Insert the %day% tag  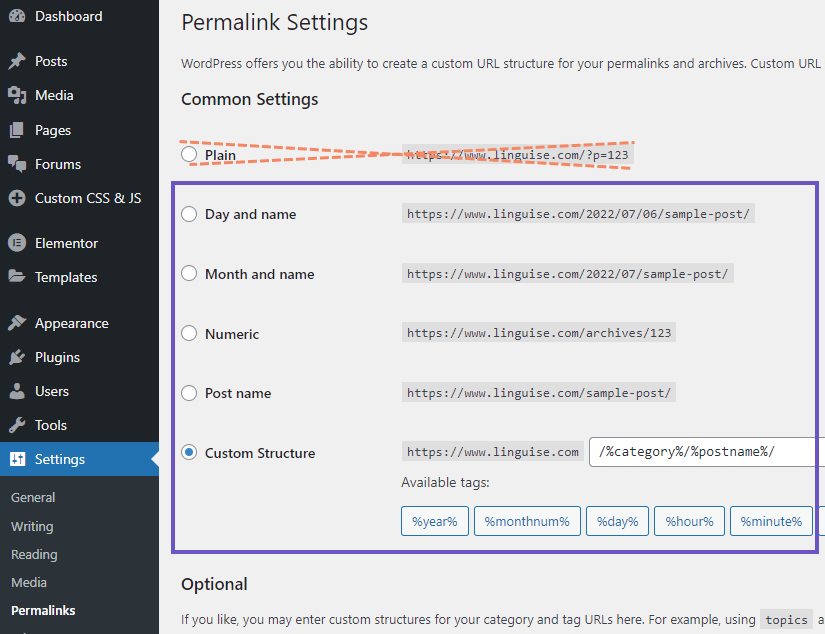pos(617,521)
